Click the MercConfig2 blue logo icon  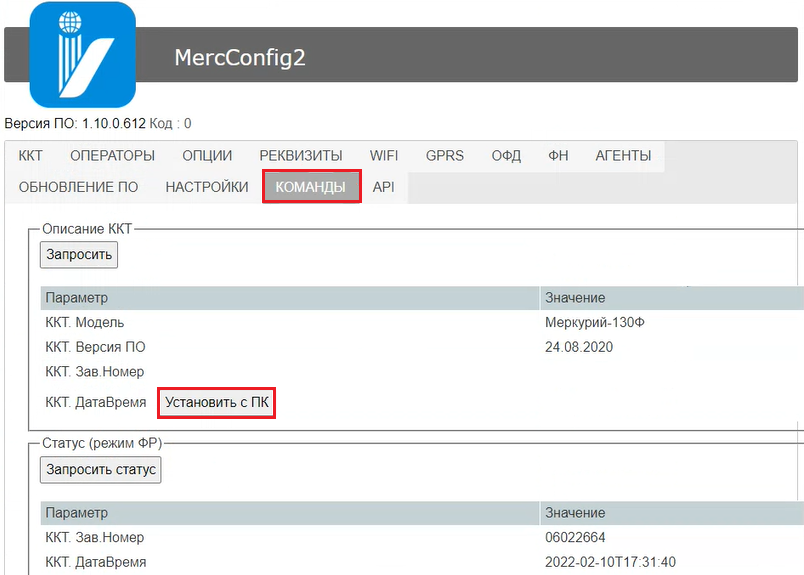(x=83, y=54)
